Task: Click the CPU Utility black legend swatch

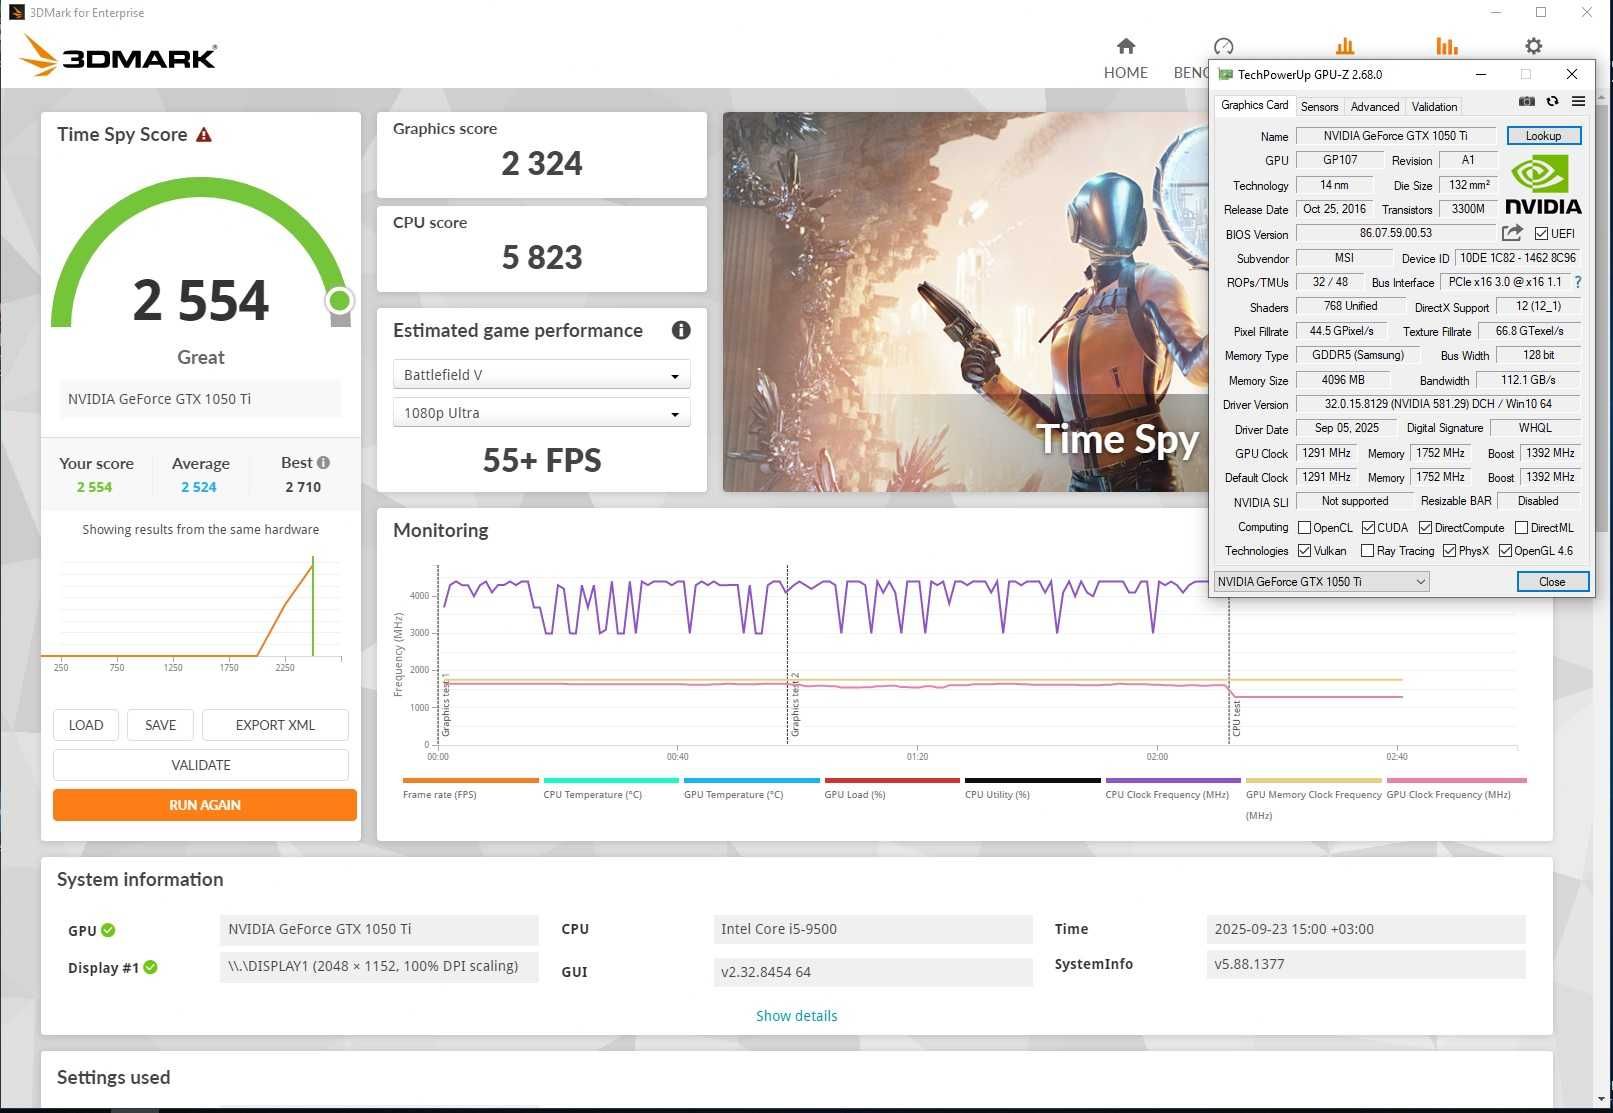Action: pos(1032,780)
